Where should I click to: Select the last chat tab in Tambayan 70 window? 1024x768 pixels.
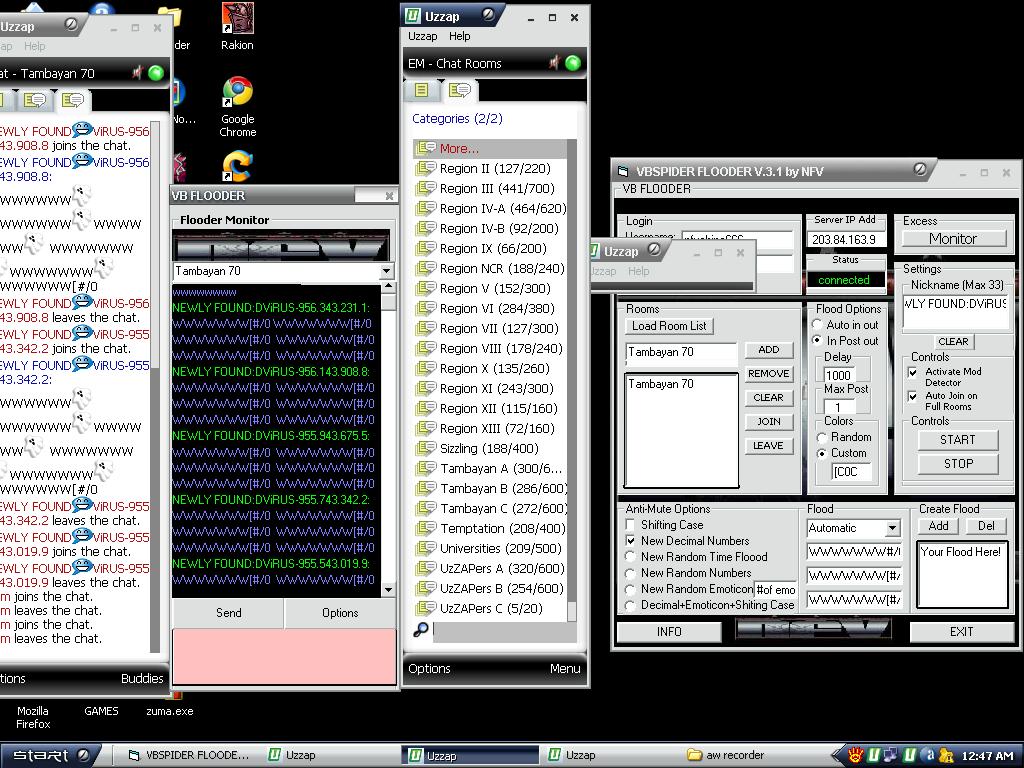click(72, 100)
